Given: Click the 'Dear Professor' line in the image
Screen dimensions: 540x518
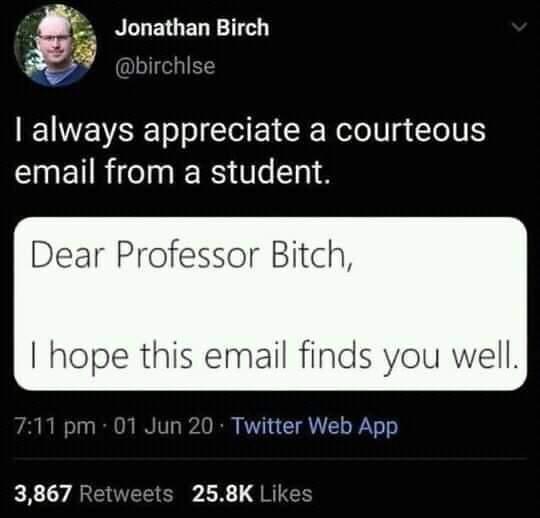Looking at the screenshot, I should [x=192, y=255].
